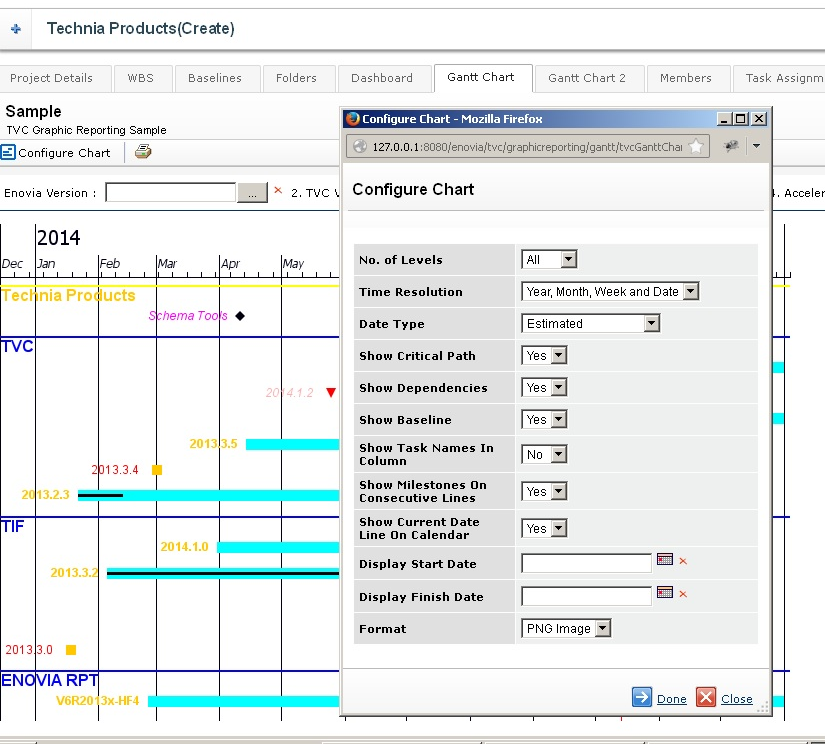Clear Enovia Version with the red X
Image resolution: width=825 pixels, height=744 pixels.
click(278, 191)
